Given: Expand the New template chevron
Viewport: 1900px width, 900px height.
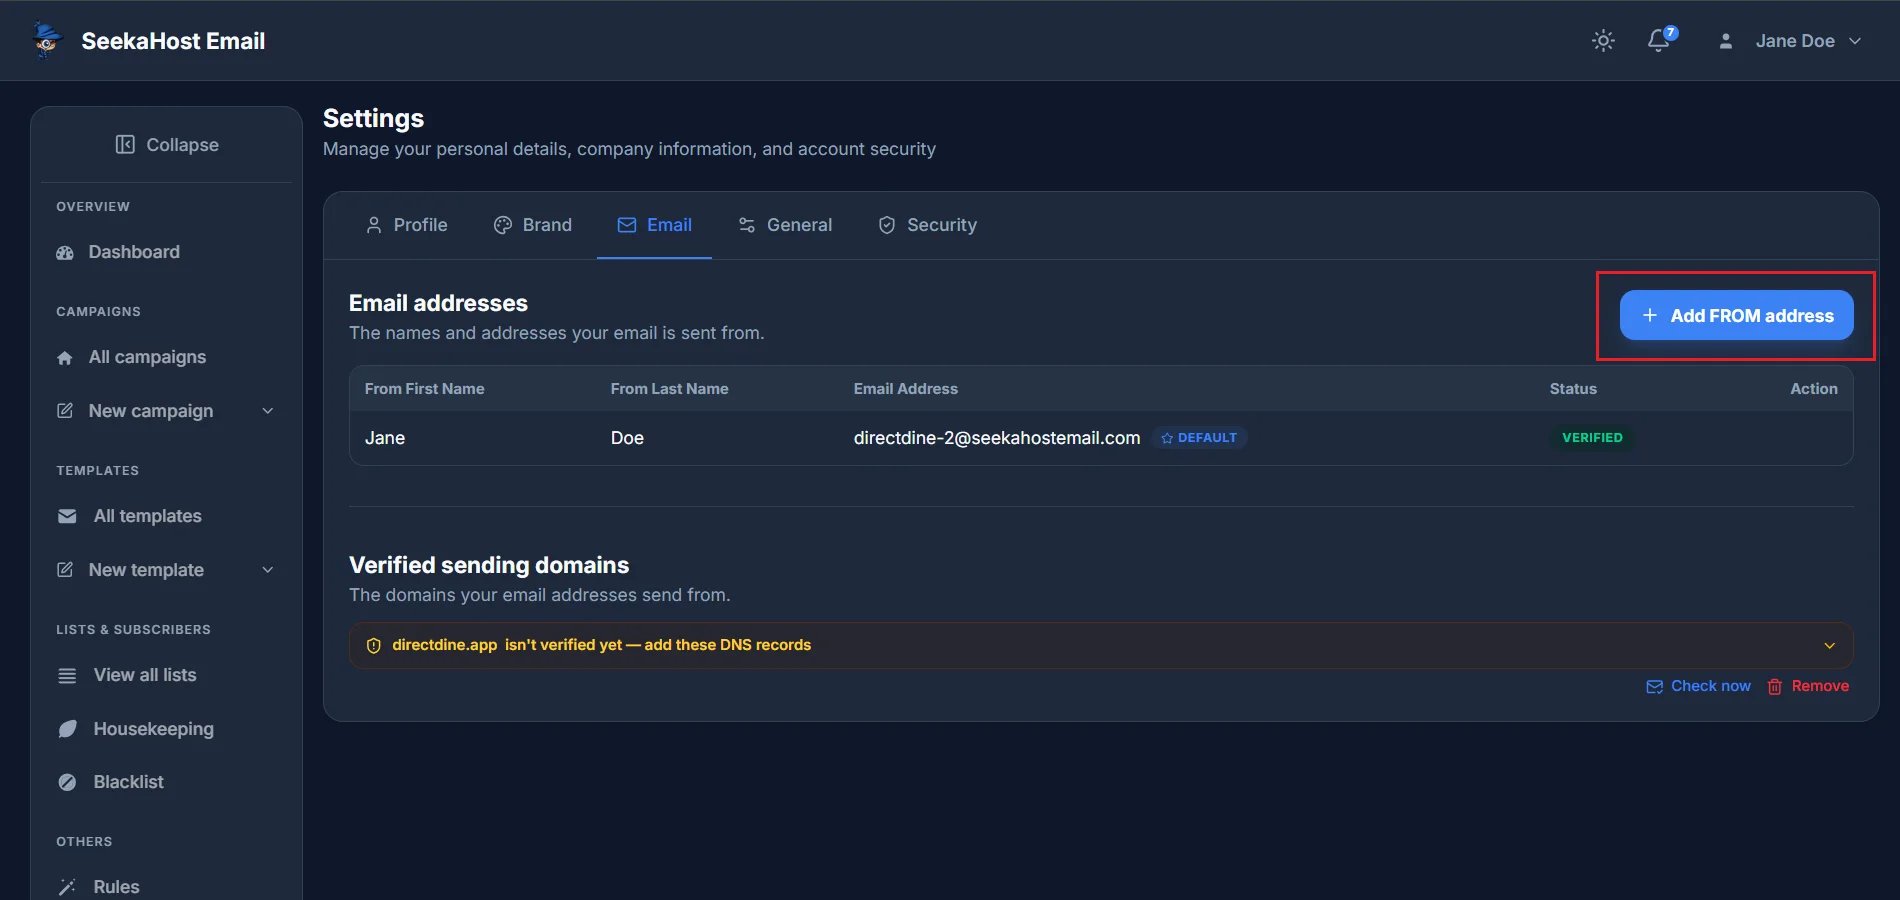Looking at the screenshot, I should point(268,570).
